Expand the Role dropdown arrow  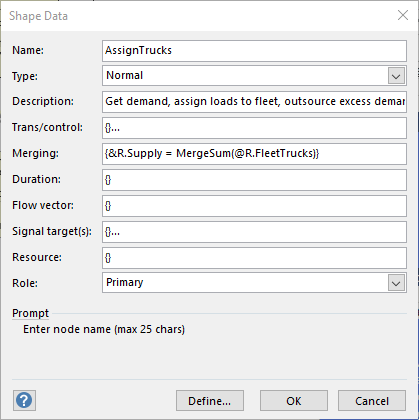pos(396,283)
